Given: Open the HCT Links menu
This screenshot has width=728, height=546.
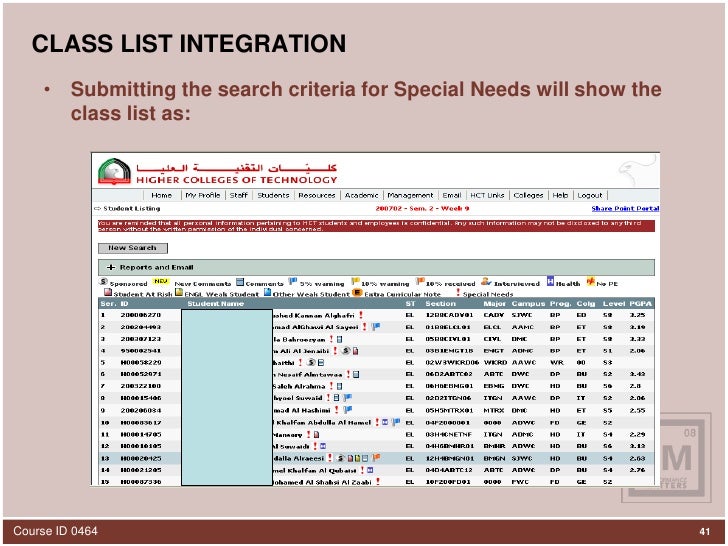Looking at the screenshot, I should [487, 195].
